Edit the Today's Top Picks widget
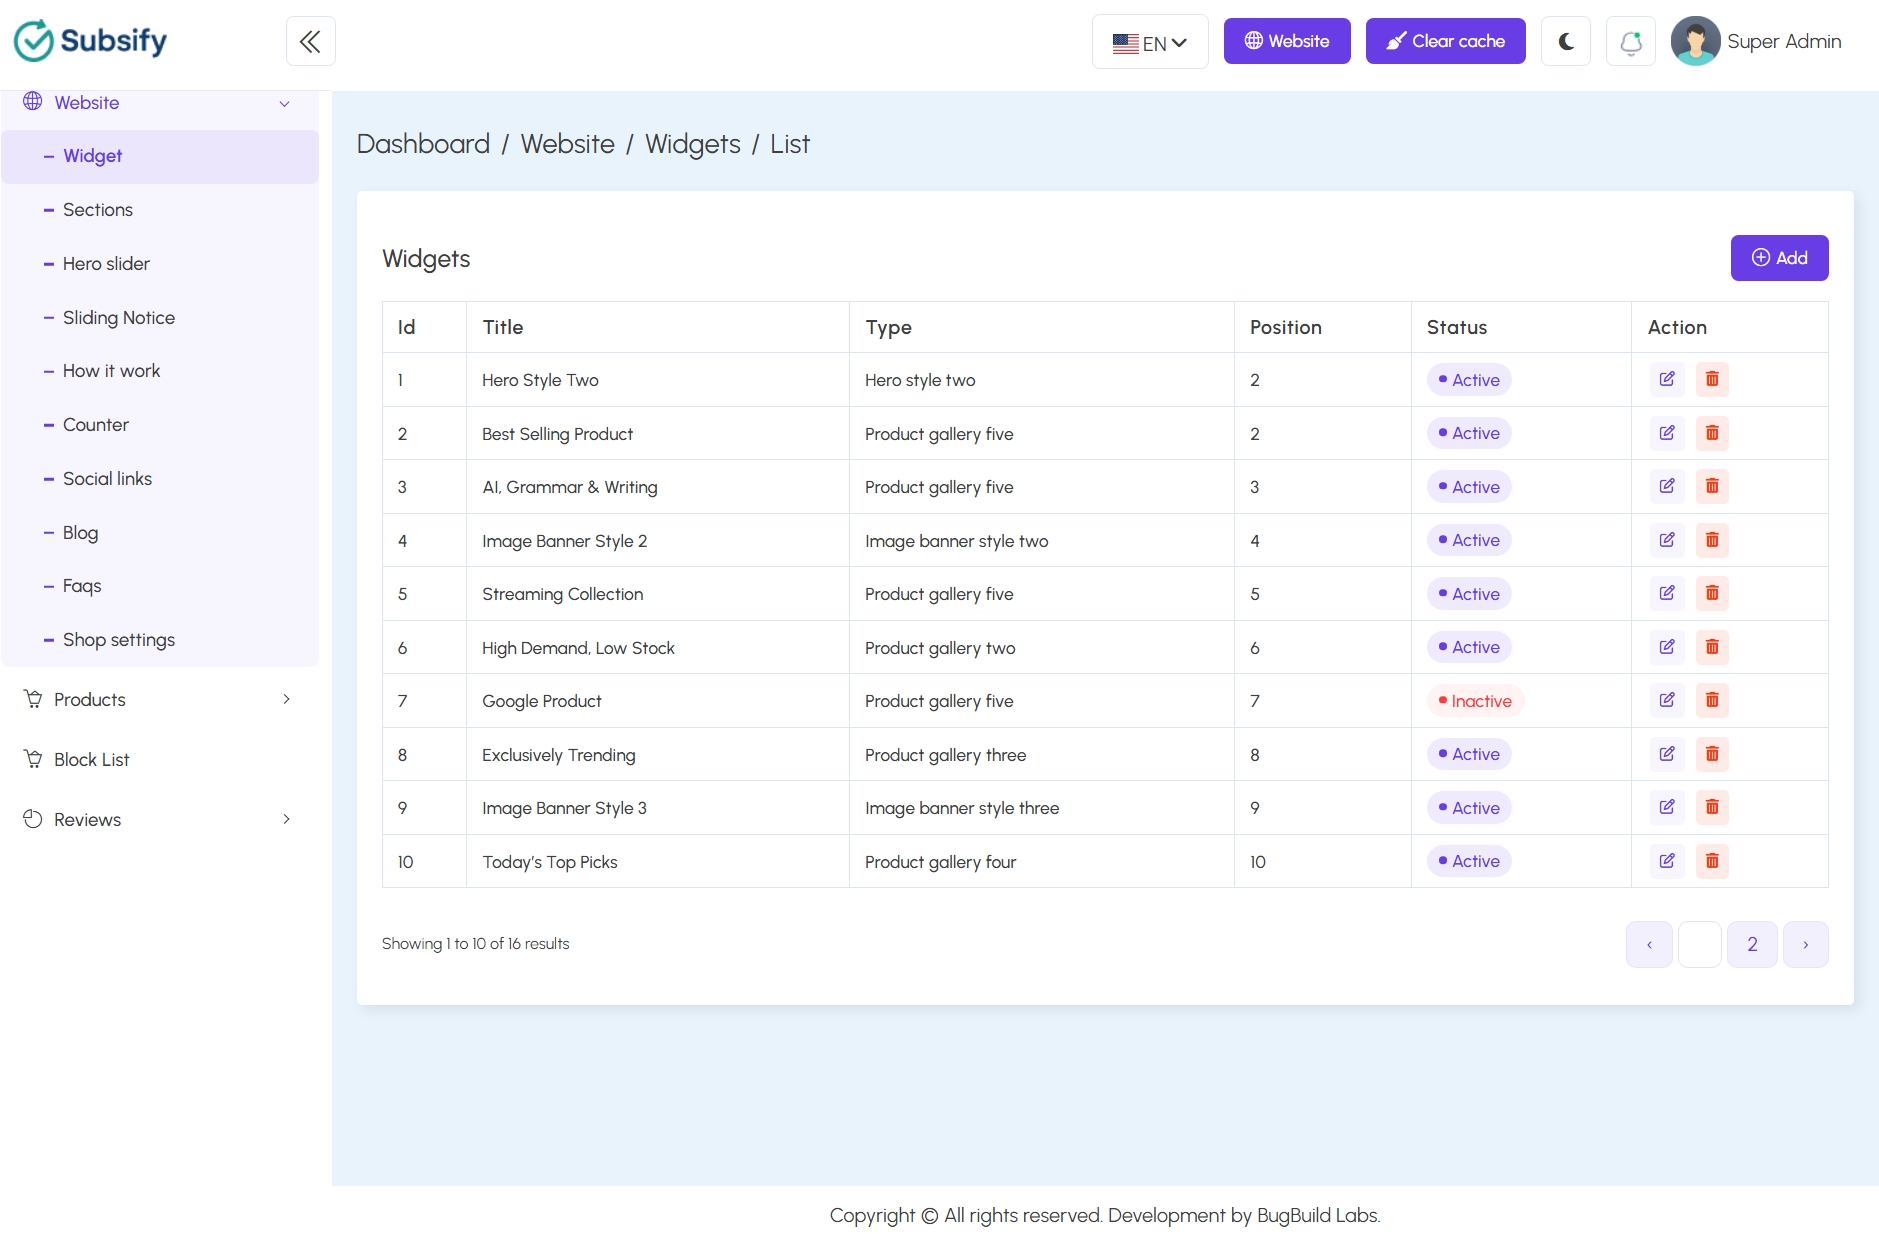The width and height of the screenshot is (1879, 1244). click(x=1667, y=861)
